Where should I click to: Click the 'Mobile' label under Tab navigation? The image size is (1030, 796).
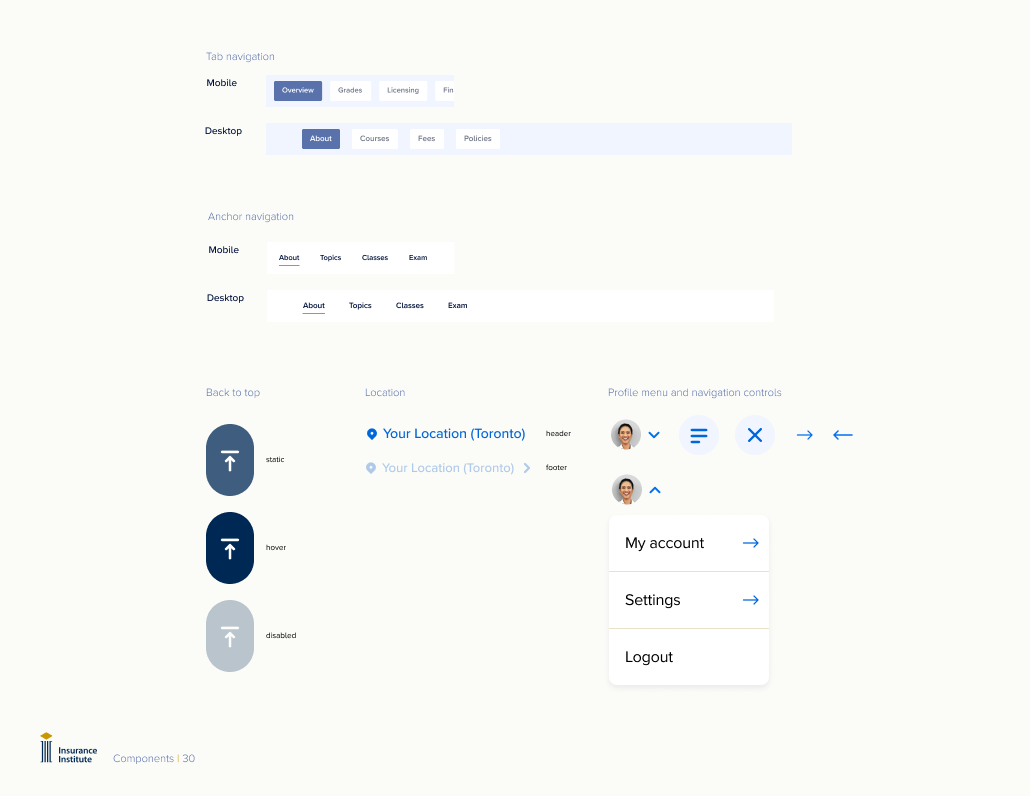pyautogui.click(x=221, y=83)
